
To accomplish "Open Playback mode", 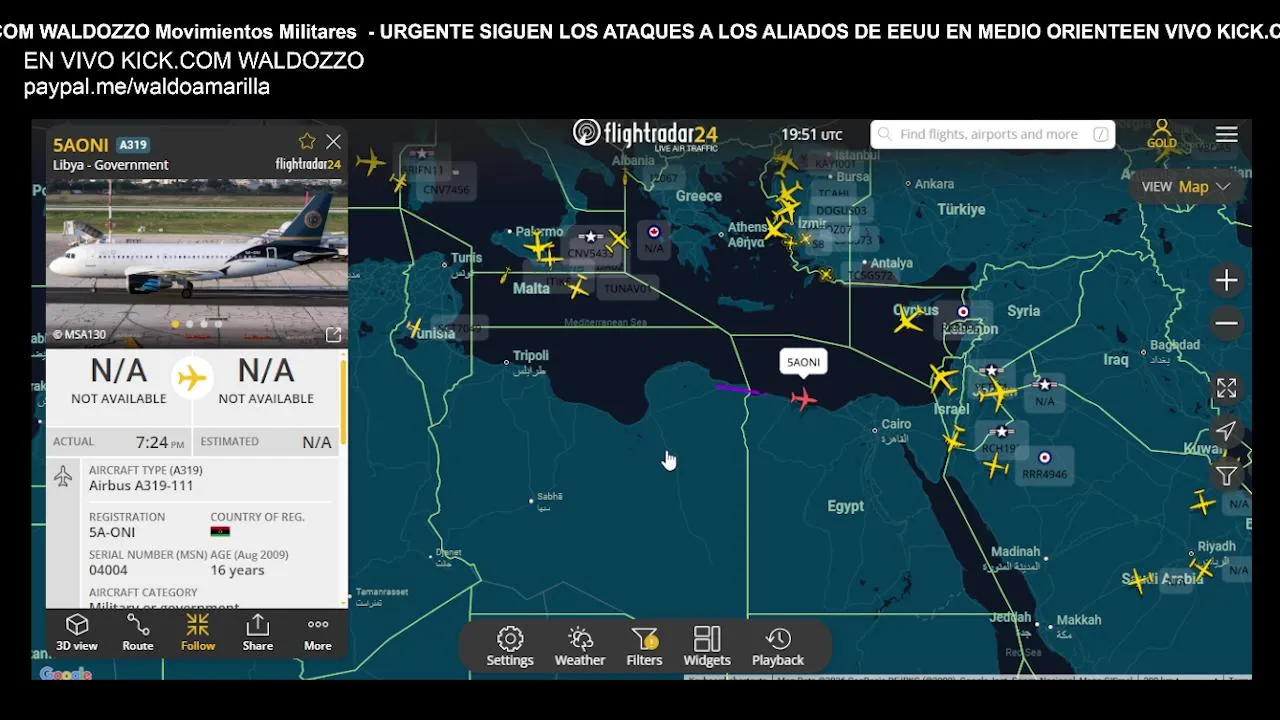I will coord(778,646).
